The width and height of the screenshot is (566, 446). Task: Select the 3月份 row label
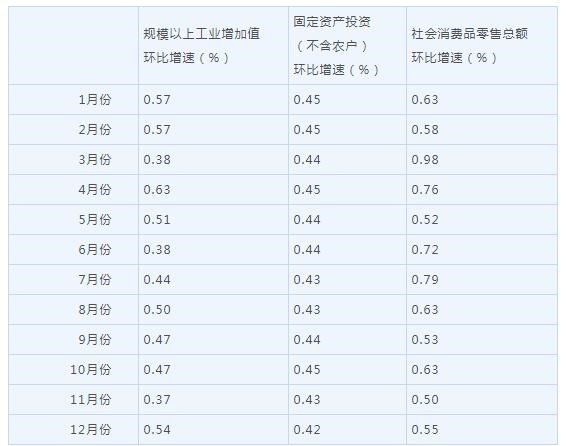point(95,159)
